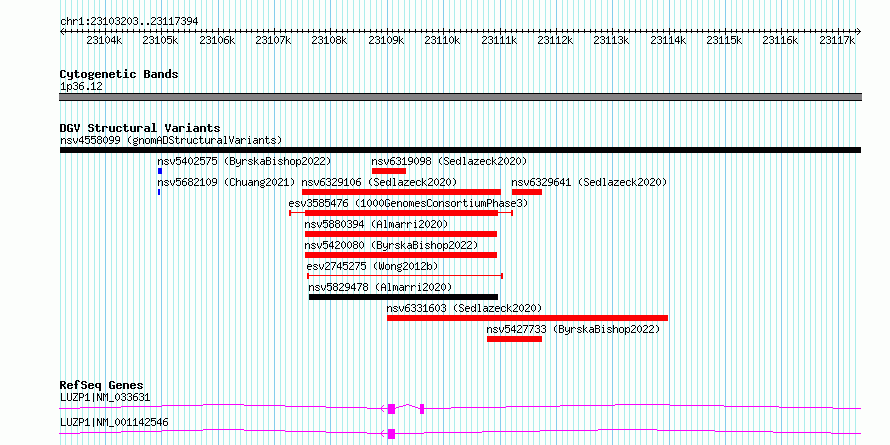The image size is (890, 445).
Task: Select the nsv5402575 ByrskaBishop2022 blue variant marker
Action: (160, 171)
